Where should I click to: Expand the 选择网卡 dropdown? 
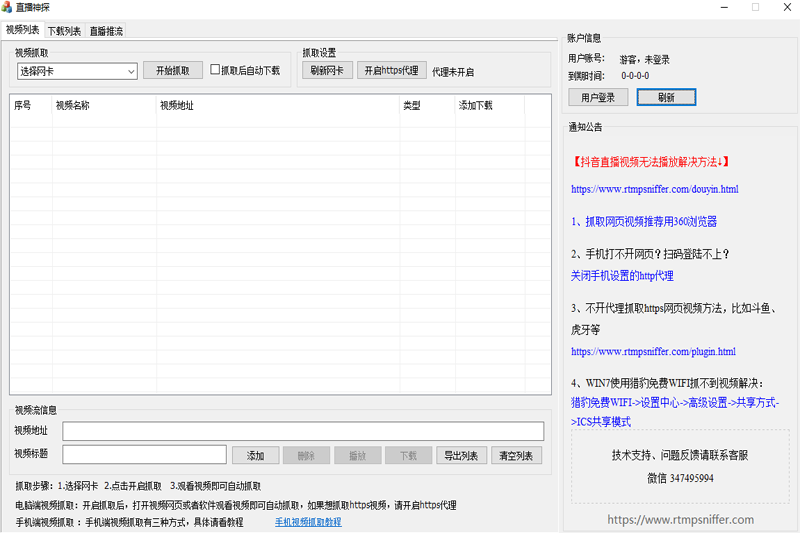click(x=77, y=71)
